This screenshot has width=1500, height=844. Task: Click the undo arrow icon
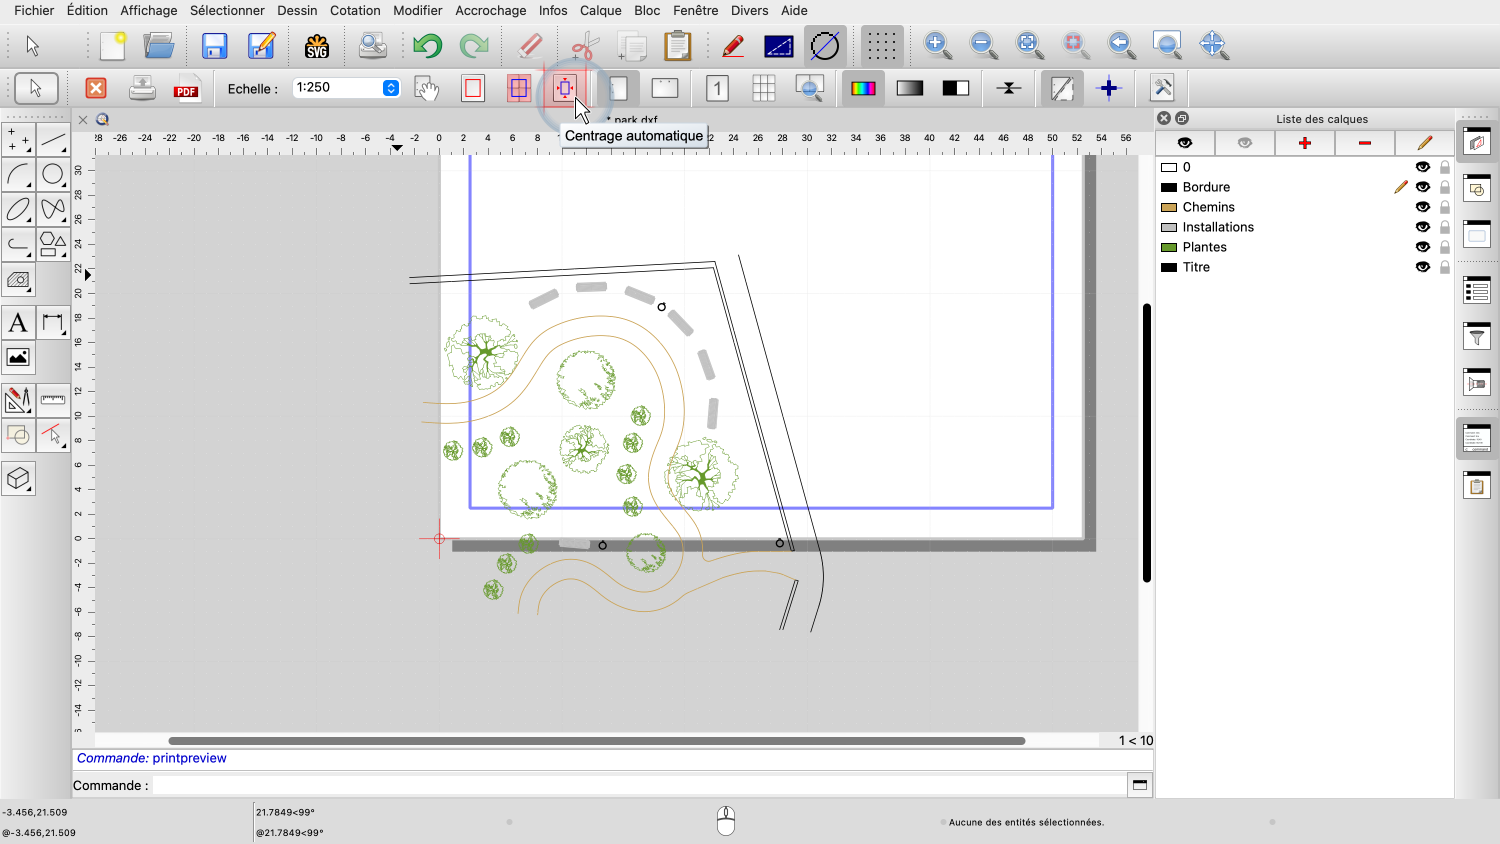[x=427, y=46]
